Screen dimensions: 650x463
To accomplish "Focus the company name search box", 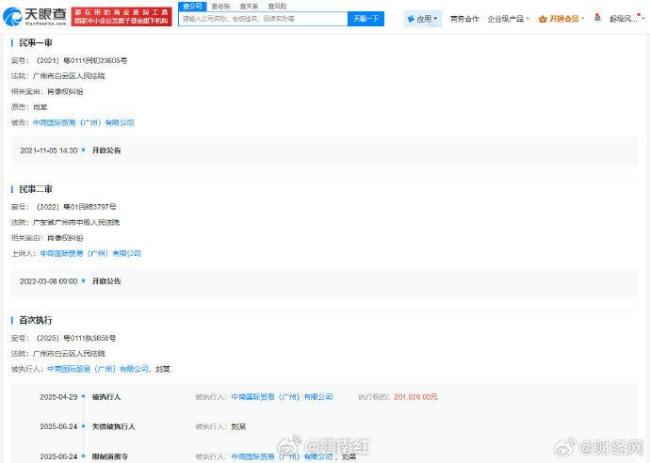I will coord(263,19).
